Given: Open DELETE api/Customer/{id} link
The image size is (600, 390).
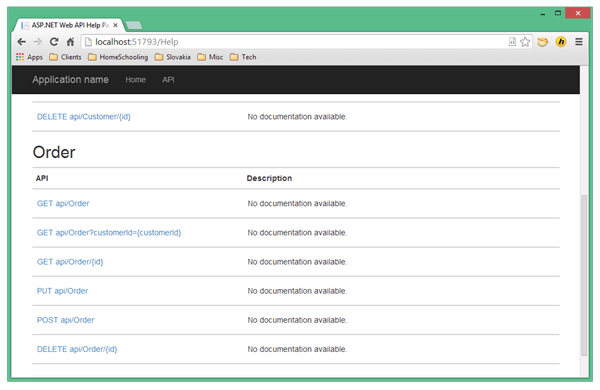Looking at the screenshot, I should [x=84, y=117].
